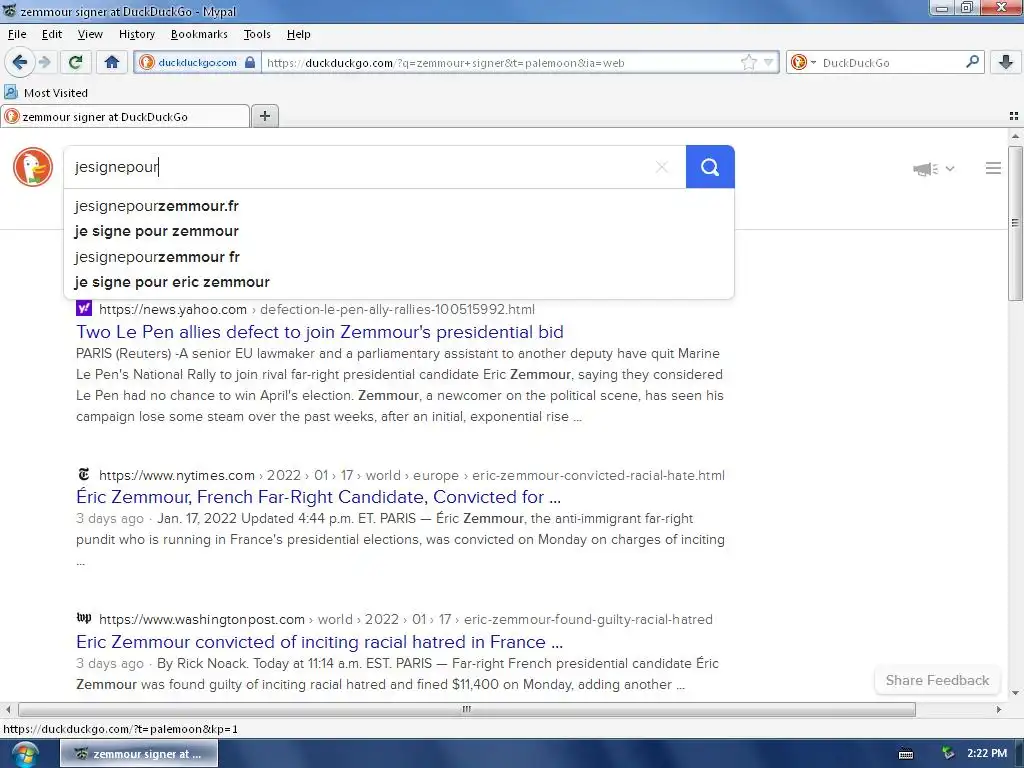1024x768 pixels.
Task: Open 'Two Le Pen allies defect' result
Action: (319, 332)
